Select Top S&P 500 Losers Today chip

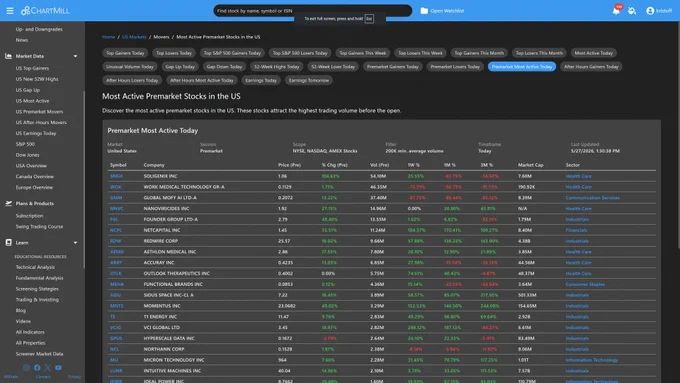click(x=300, y=53)
